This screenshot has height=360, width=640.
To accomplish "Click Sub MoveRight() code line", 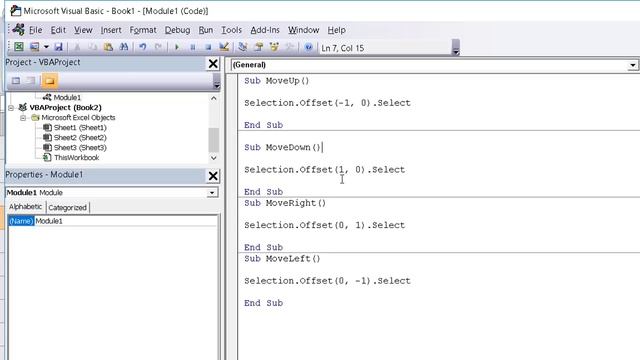I will [285, 203].
